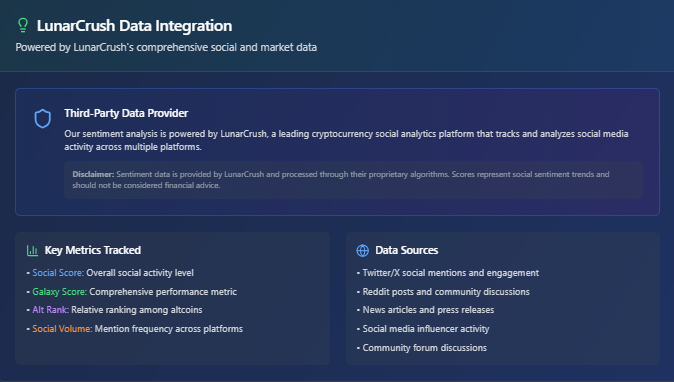Click the Disclaimer notice box

[x=353, y=180]
